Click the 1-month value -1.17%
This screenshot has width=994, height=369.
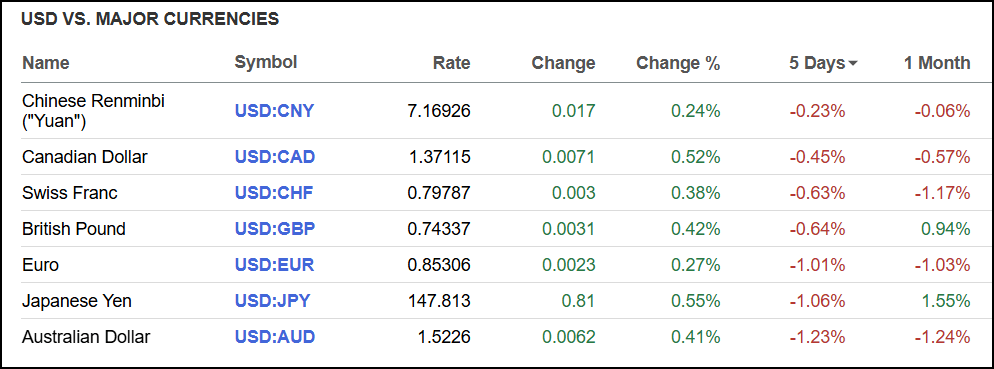(942, 193)
